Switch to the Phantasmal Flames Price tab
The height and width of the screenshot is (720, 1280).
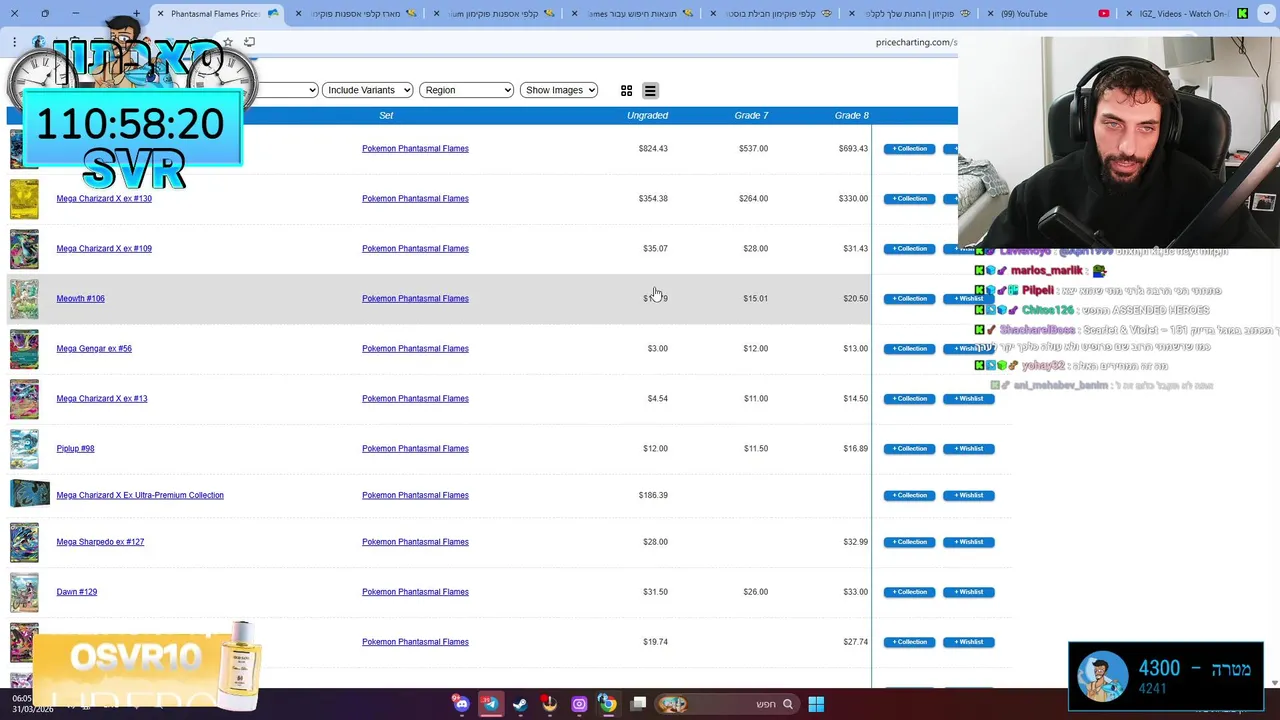click(215, 14)
